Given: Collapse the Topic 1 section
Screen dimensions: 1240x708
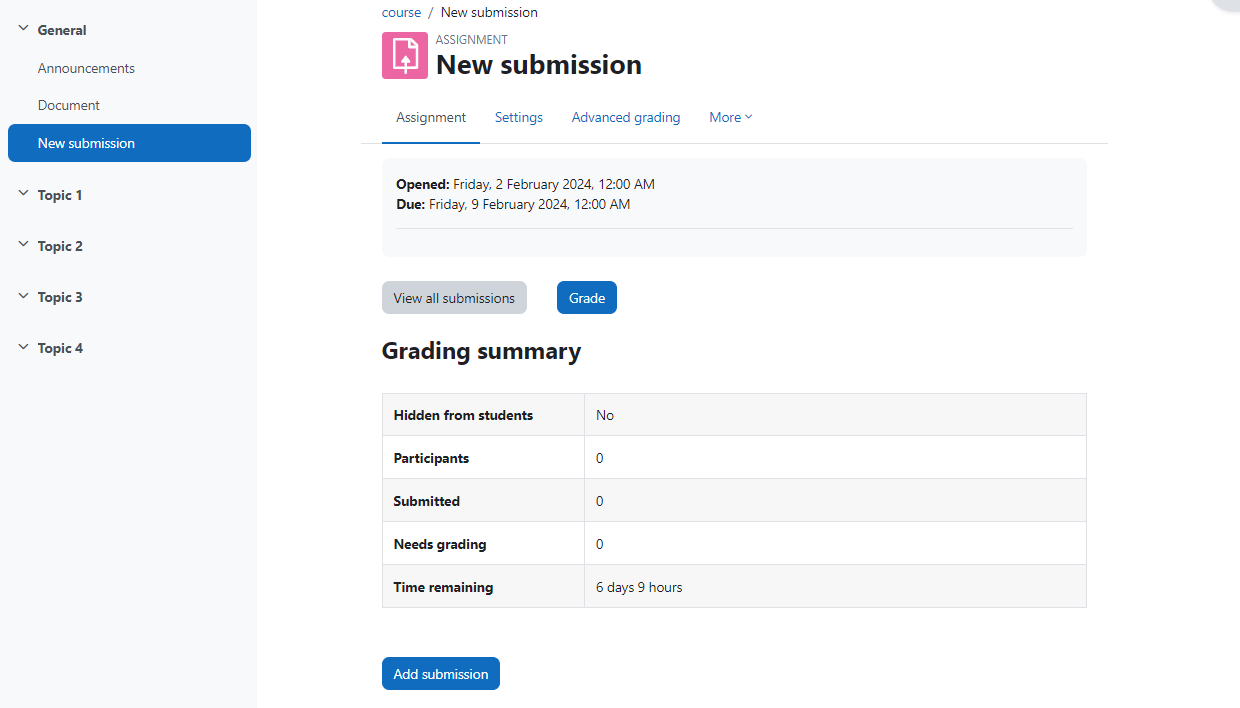Looking at the screenshot, I should coord(22,194).
